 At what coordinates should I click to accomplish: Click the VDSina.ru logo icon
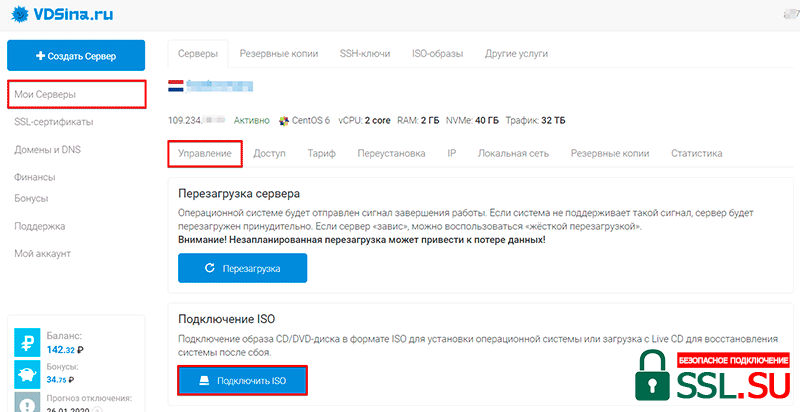click(x=18, y=15)
